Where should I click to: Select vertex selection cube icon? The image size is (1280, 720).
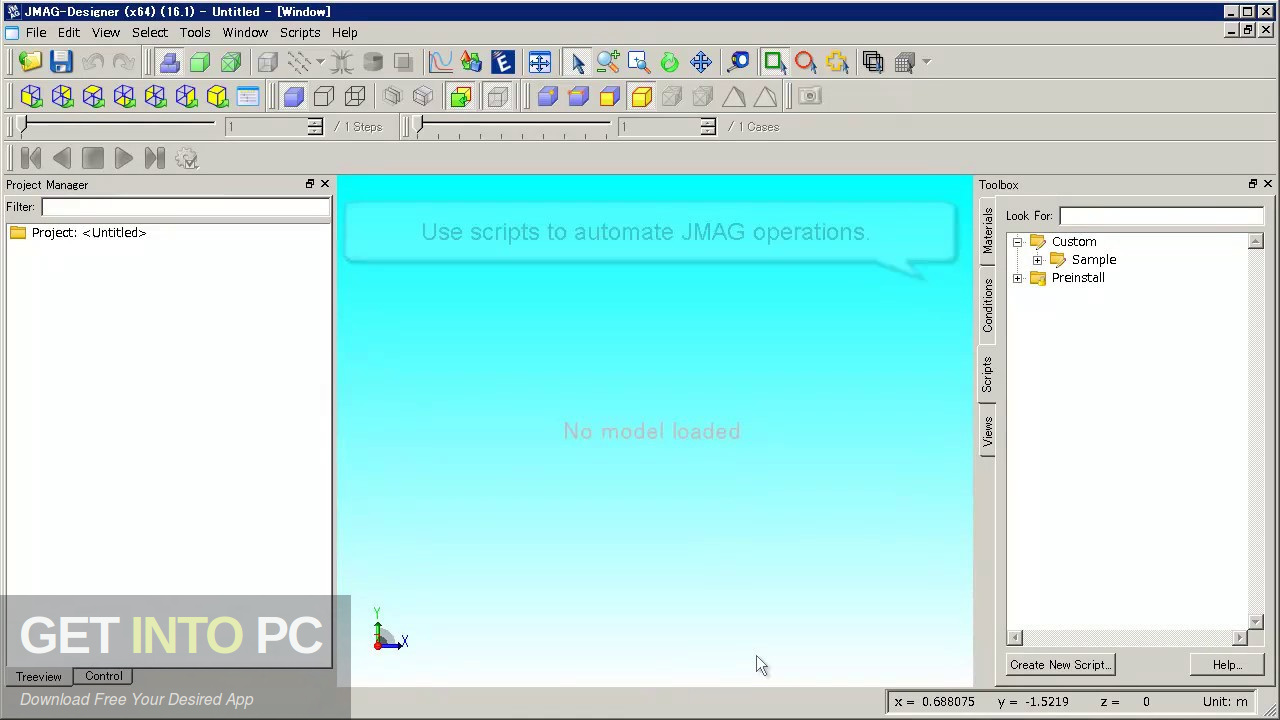coord(547,96)
